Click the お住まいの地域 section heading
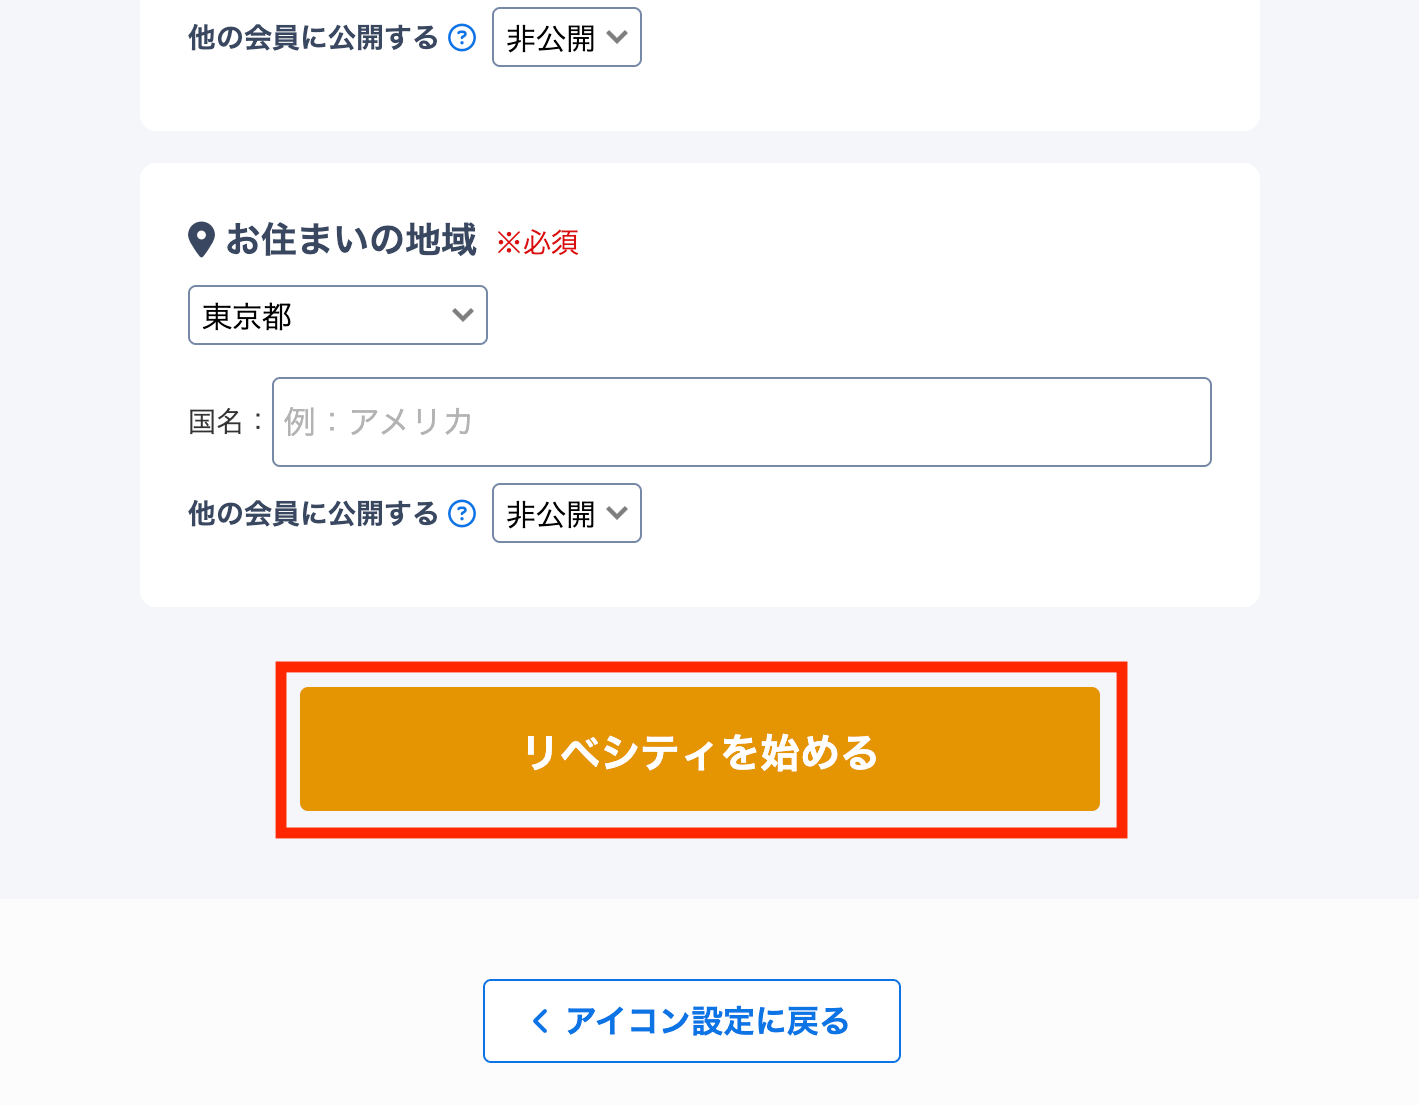Screen dimensions: 1419x1105 pos(351,240)
